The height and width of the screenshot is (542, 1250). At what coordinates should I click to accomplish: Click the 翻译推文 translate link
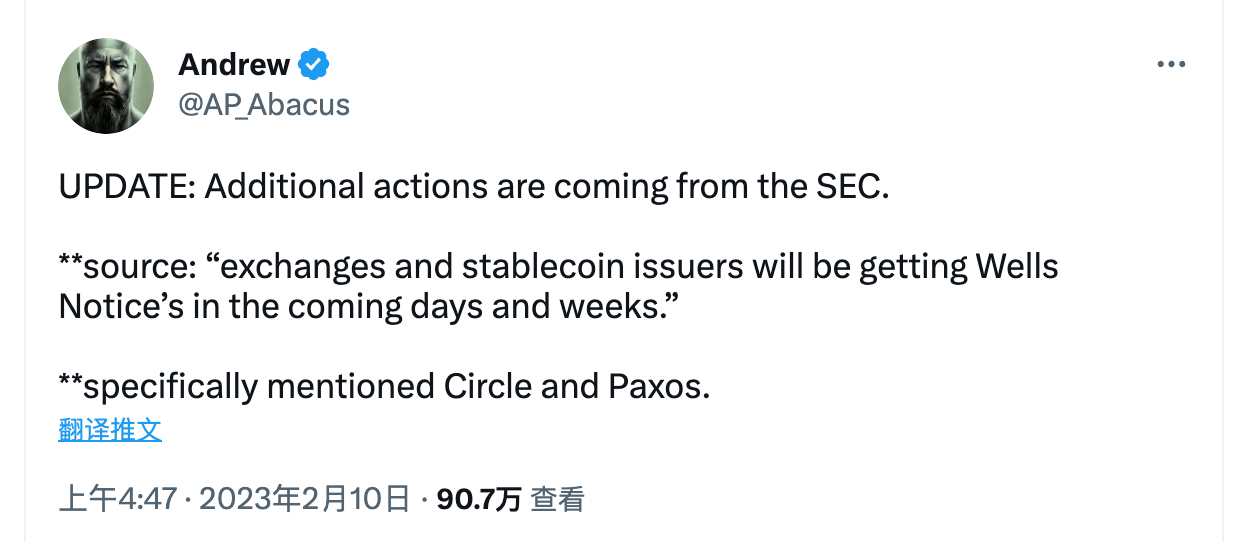(x=110, y=430)
